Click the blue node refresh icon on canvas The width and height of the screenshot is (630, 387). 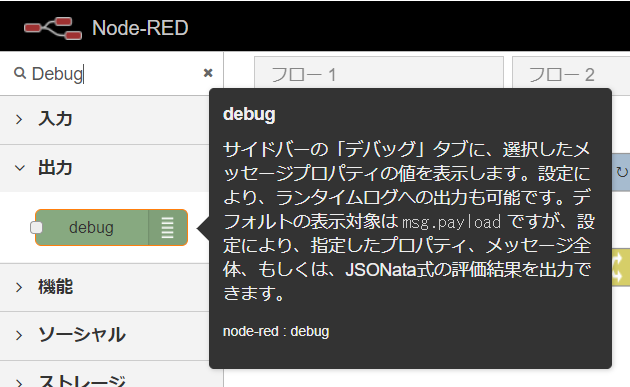click(x=622, y=172)
